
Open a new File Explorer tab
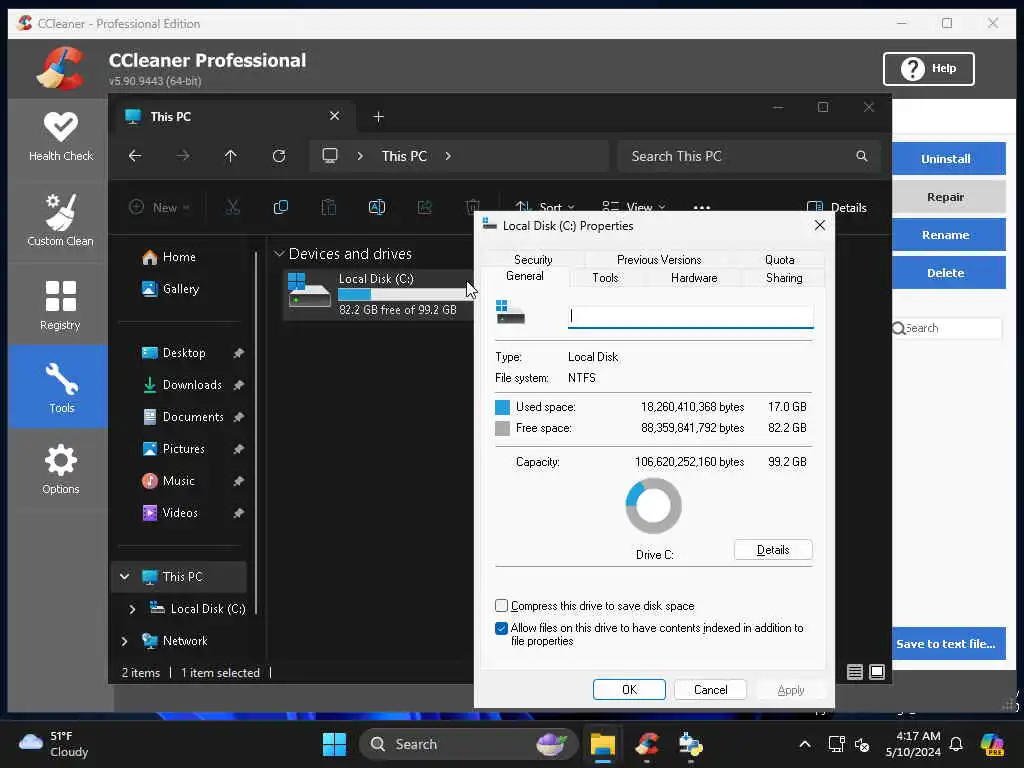tap(378, 117)
